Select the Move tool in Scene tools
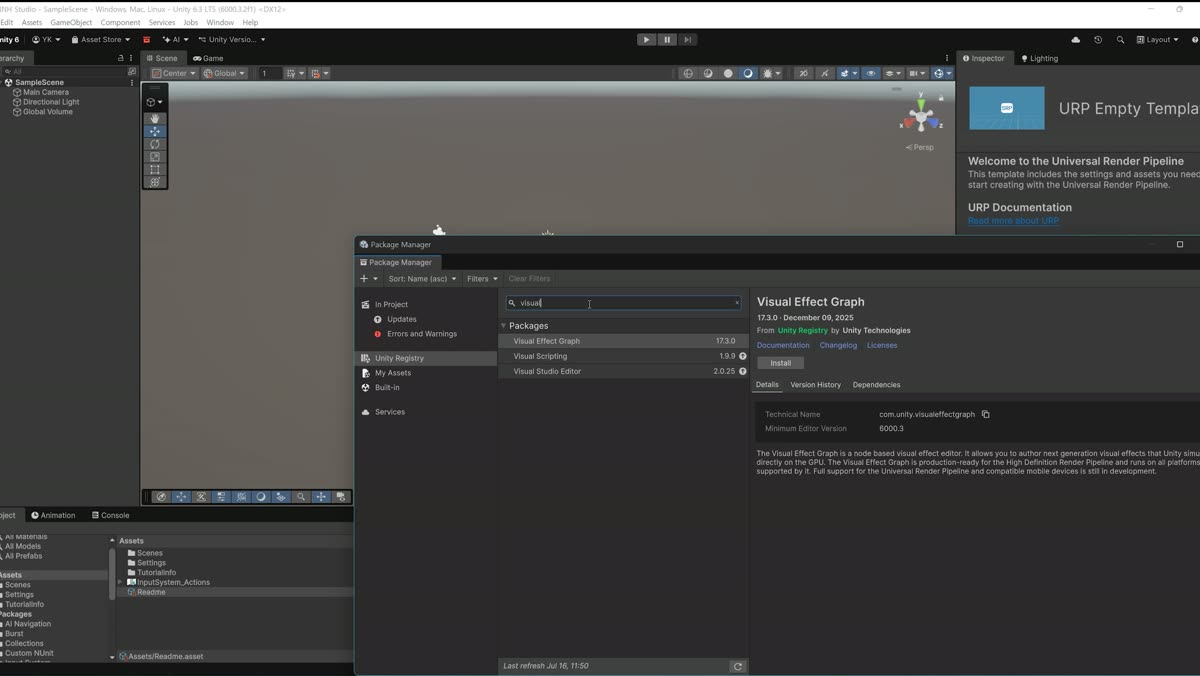1200x676 pixels. click(155, 131)
